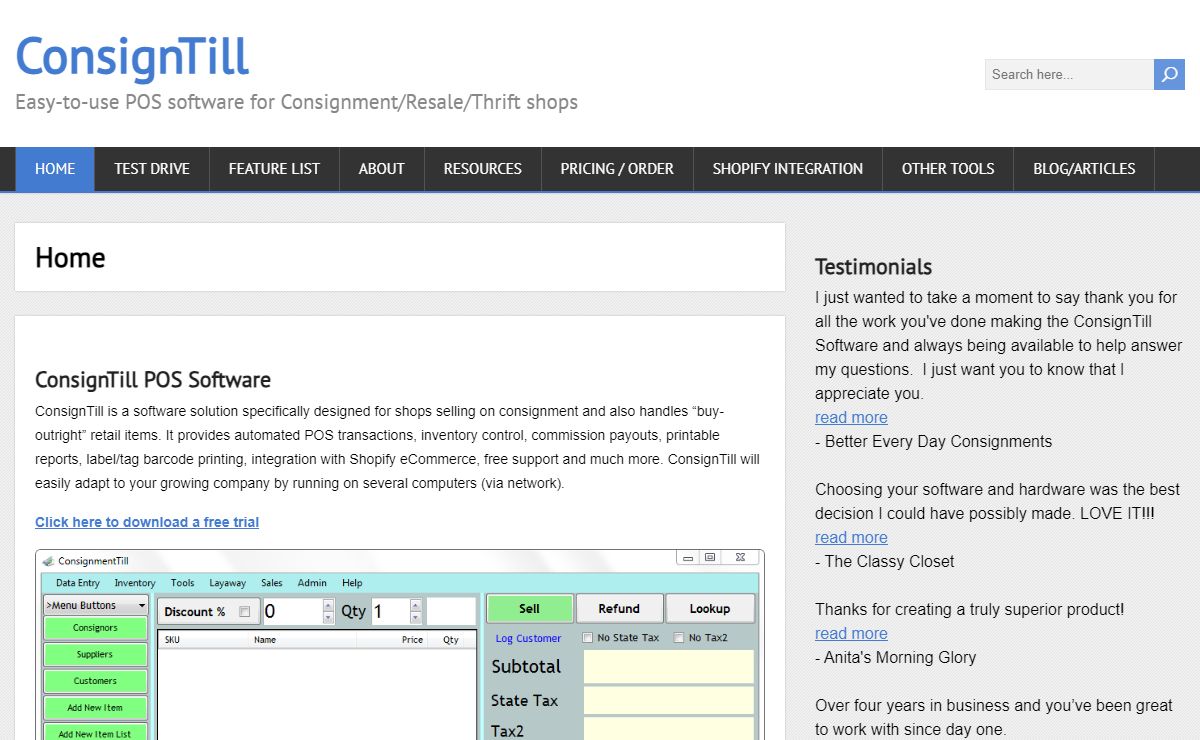This screenshot has height=740, width=1200.
Task: Toggle the No State Tax checkbox
Action: pos(588,638)
